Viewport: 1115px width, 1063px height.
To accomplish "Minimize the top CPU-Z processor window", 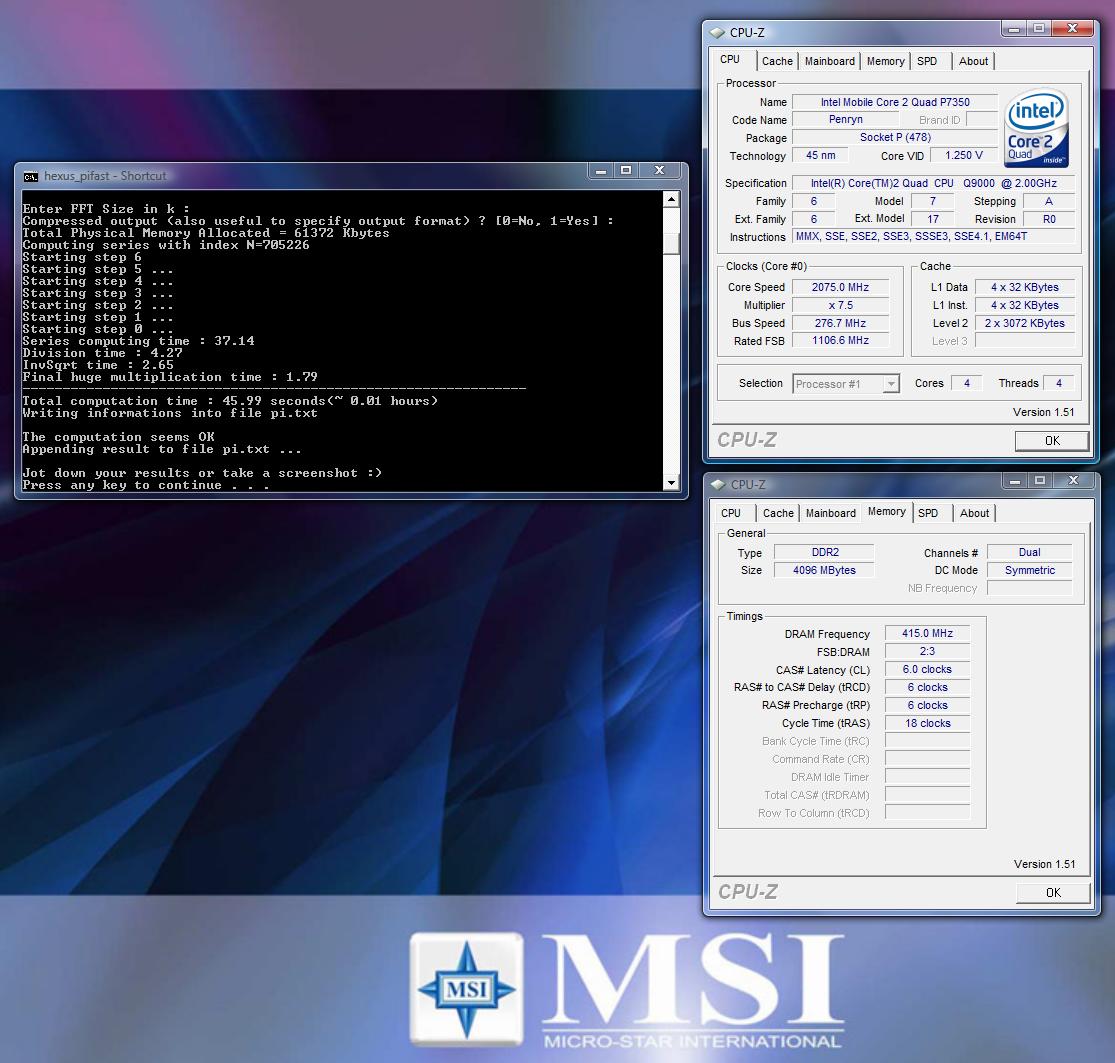I will point(1014,29).
